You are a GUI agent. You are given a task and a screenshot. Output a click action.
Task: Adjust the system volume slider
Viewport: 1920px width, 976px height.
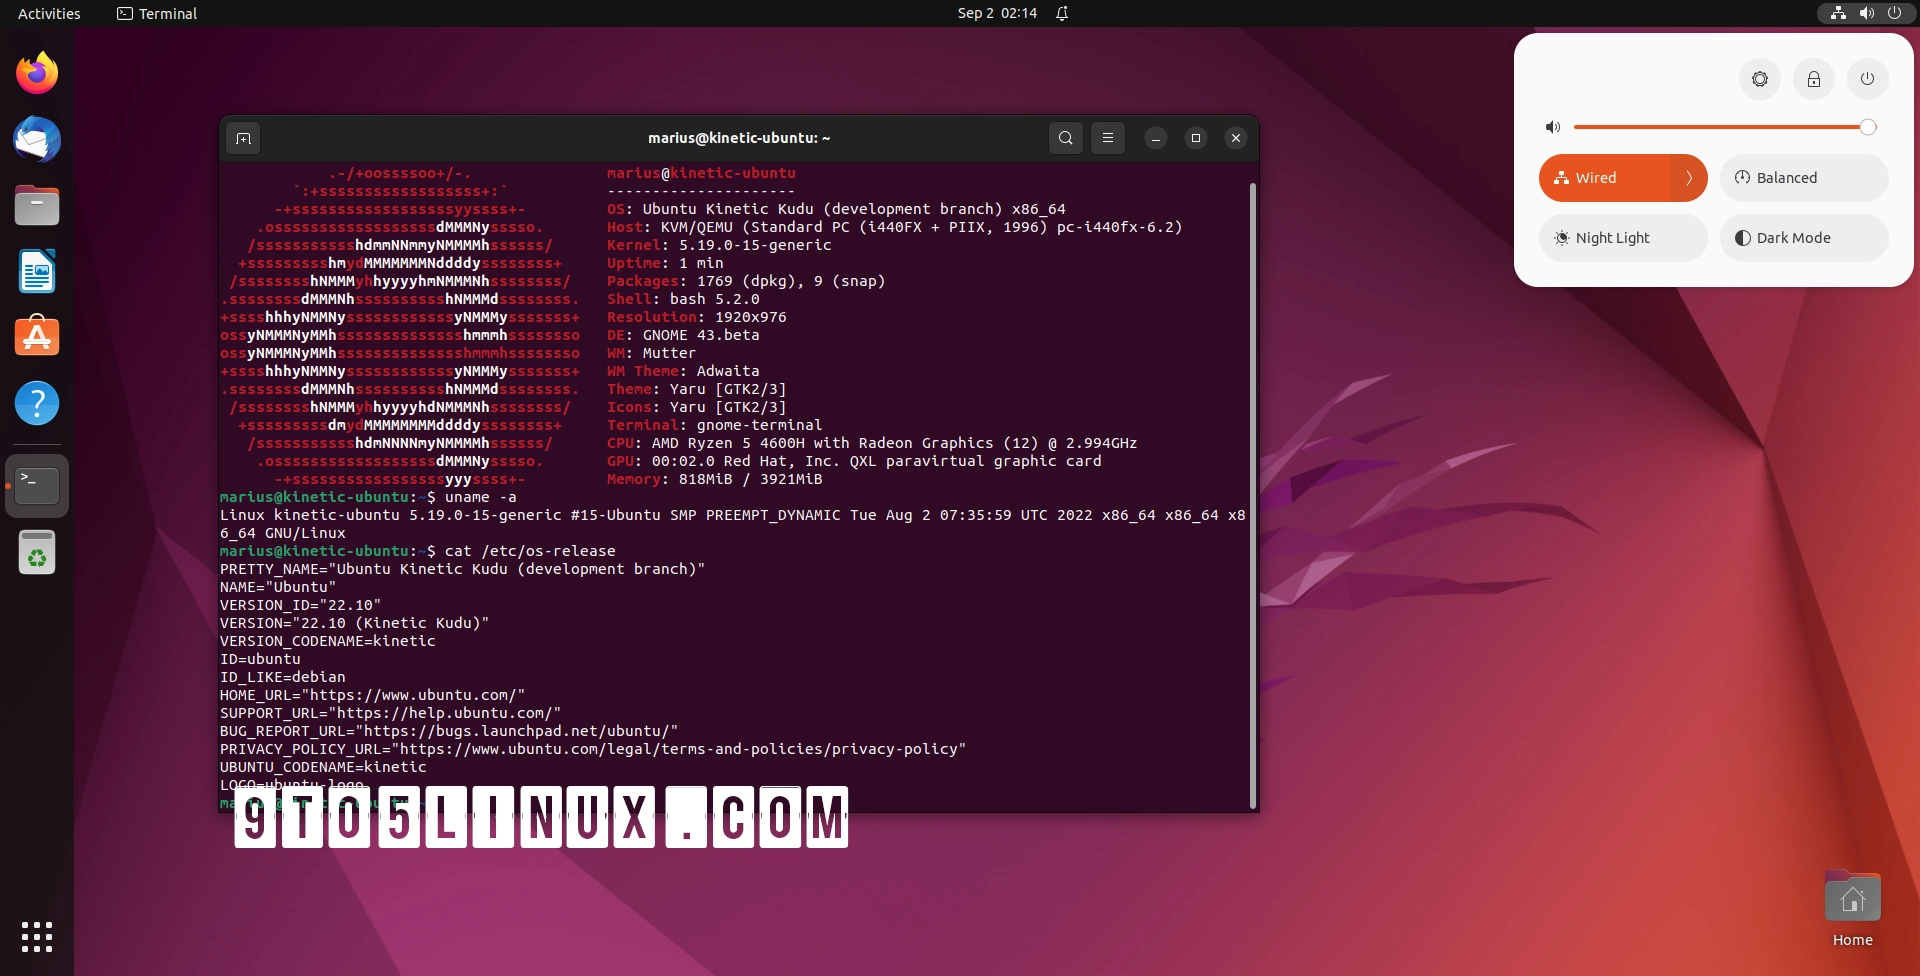click(x=1725, y=126)
